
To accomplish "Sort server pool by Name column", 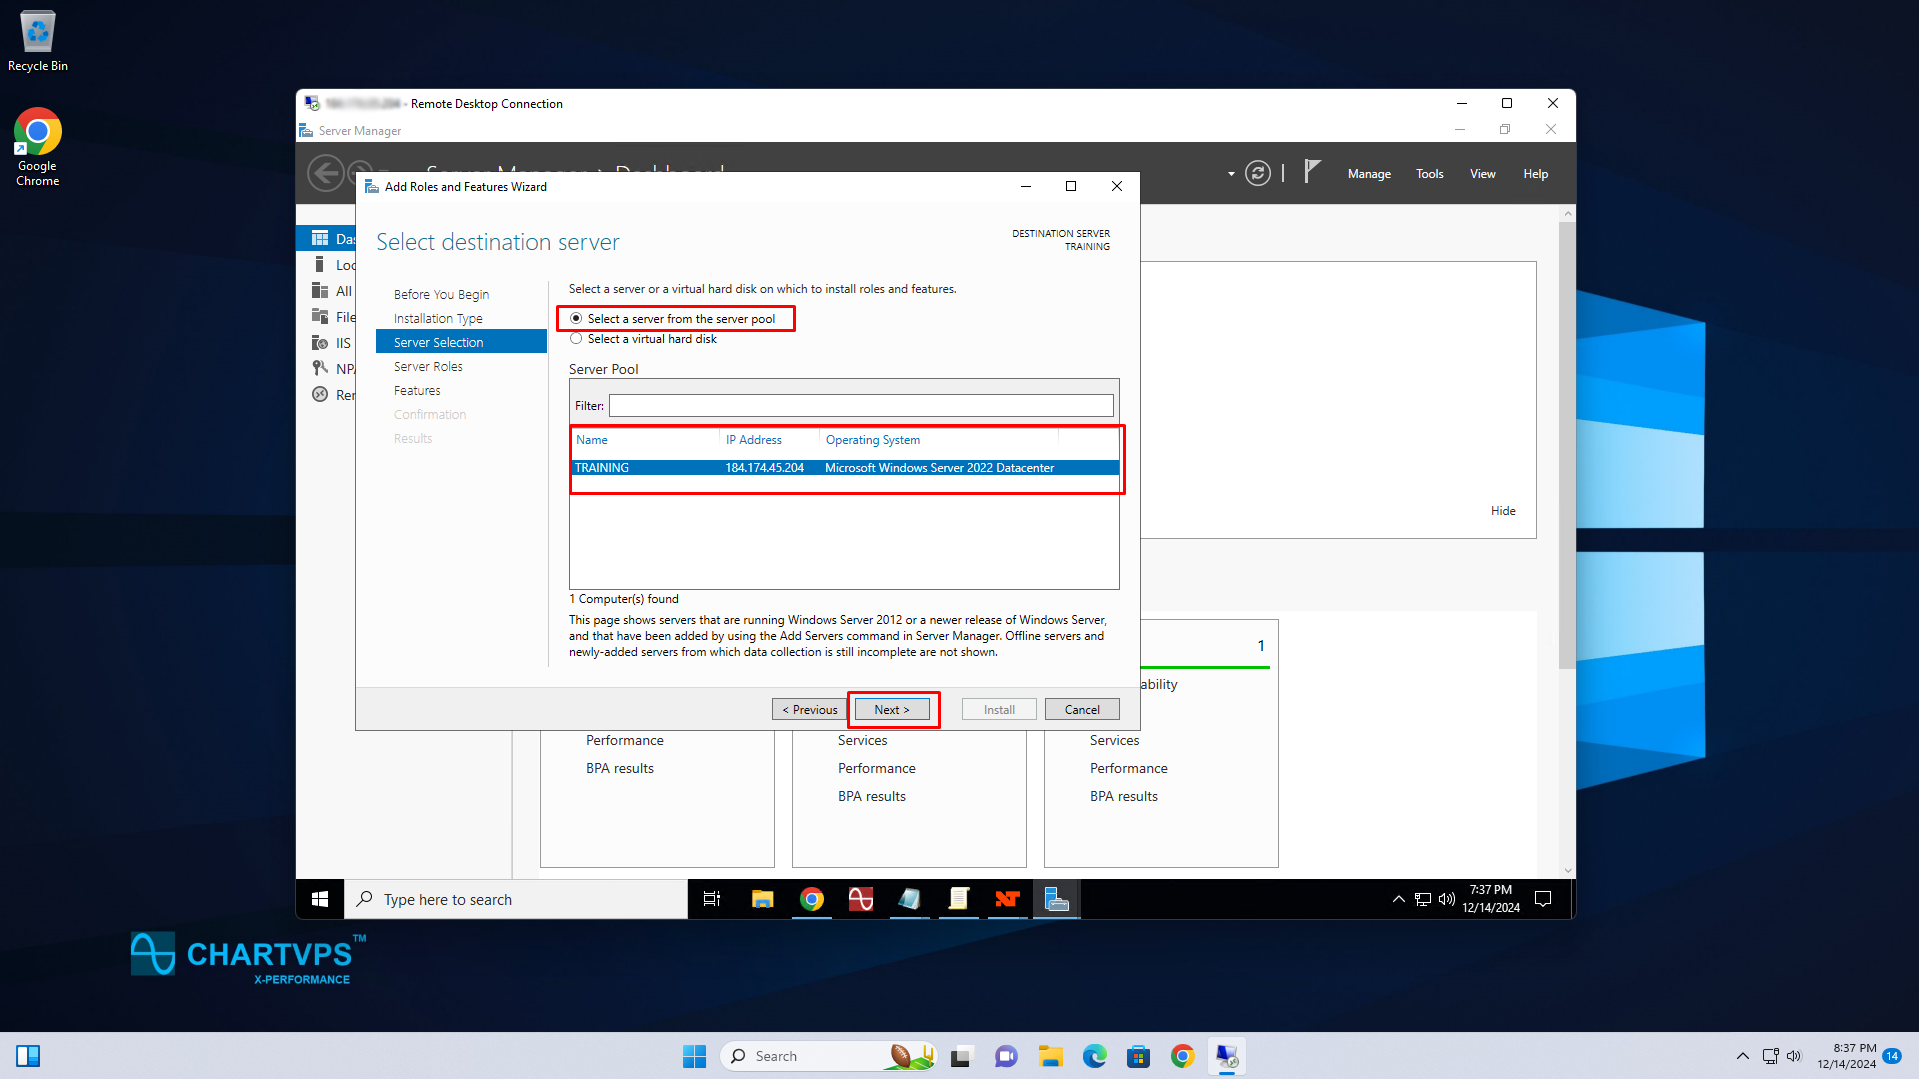I will tap(645, 439).
